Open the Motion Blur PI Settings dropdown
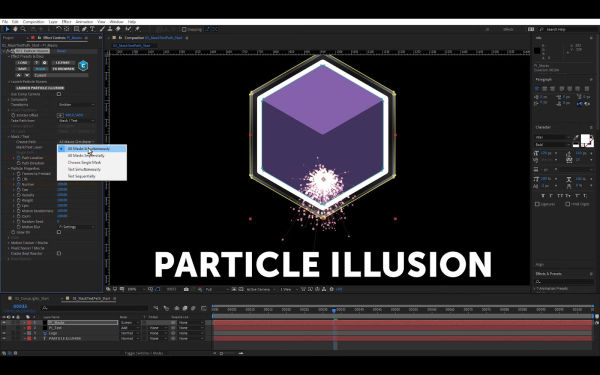600x375 pixels. [x=76, y=227]
